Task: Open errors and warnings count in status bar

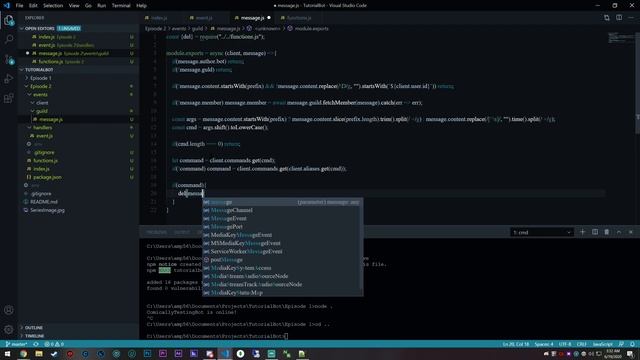Action: (x=54, y=344)
